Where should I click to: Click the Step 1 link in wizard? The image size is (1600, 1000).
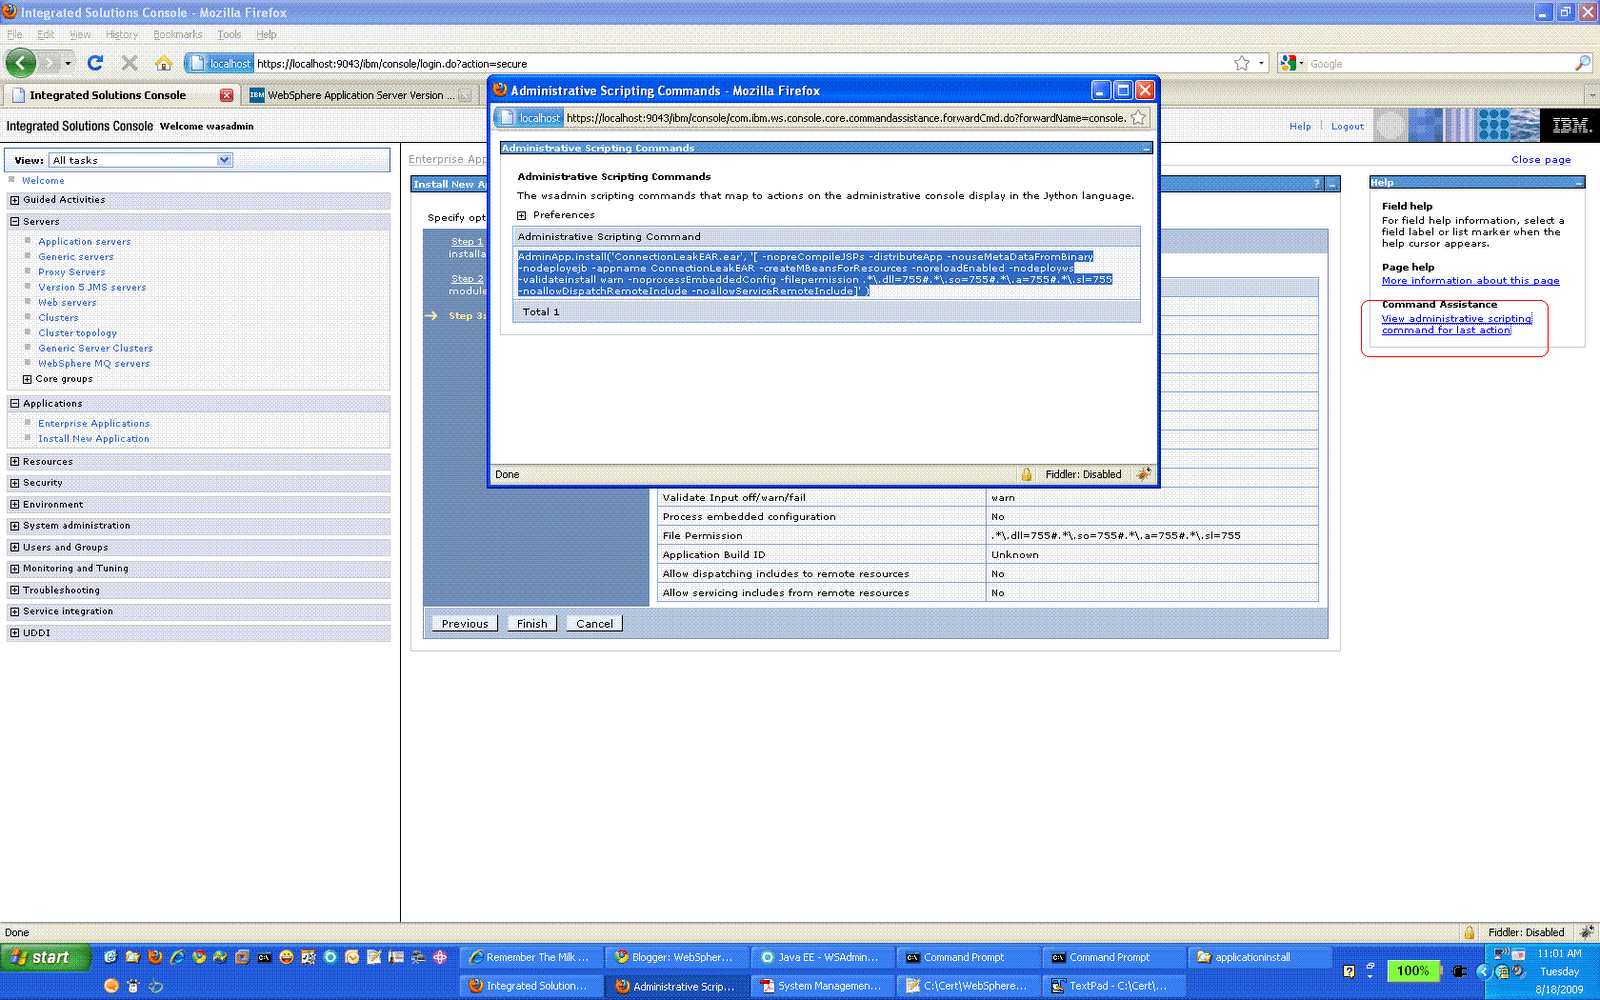[467, 242]
